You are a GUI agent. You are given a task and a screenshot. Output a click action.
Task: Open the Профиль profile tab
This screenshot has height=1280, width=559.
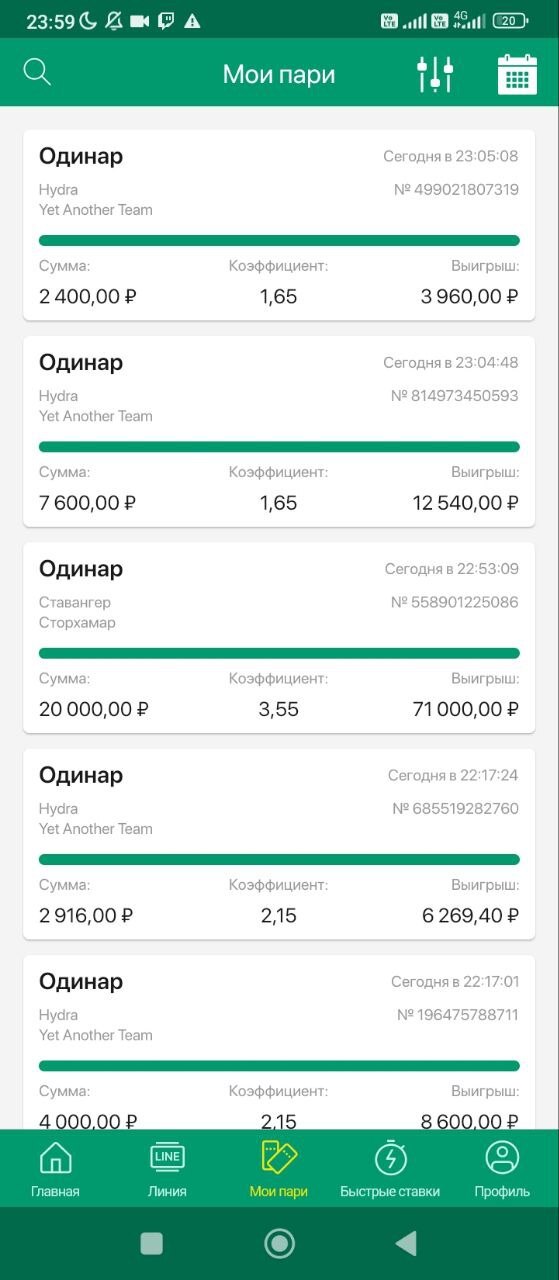coord(502,1169)
